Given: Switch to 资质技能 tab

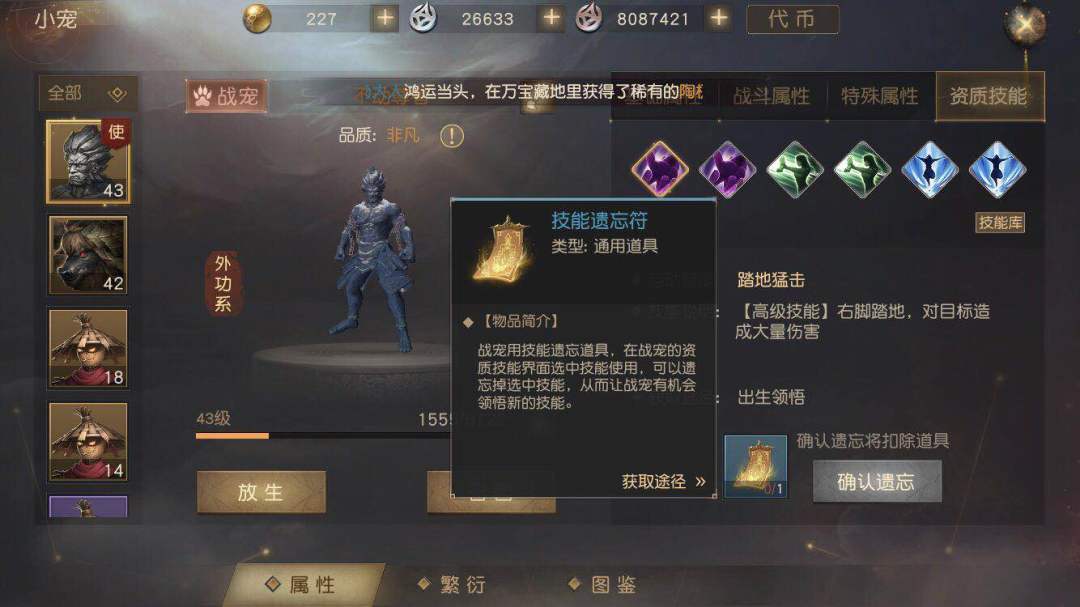Looking at the screenshot, I should [989, 96].
